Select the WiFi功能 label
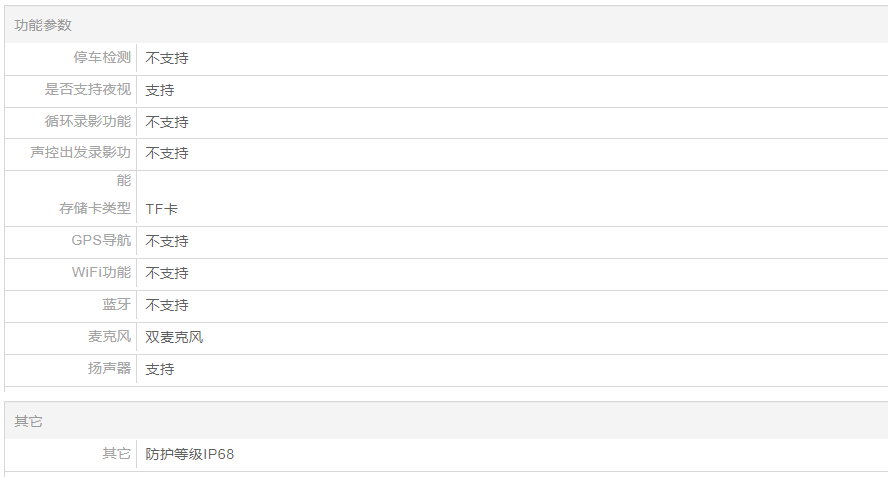 tap(101, 273)
